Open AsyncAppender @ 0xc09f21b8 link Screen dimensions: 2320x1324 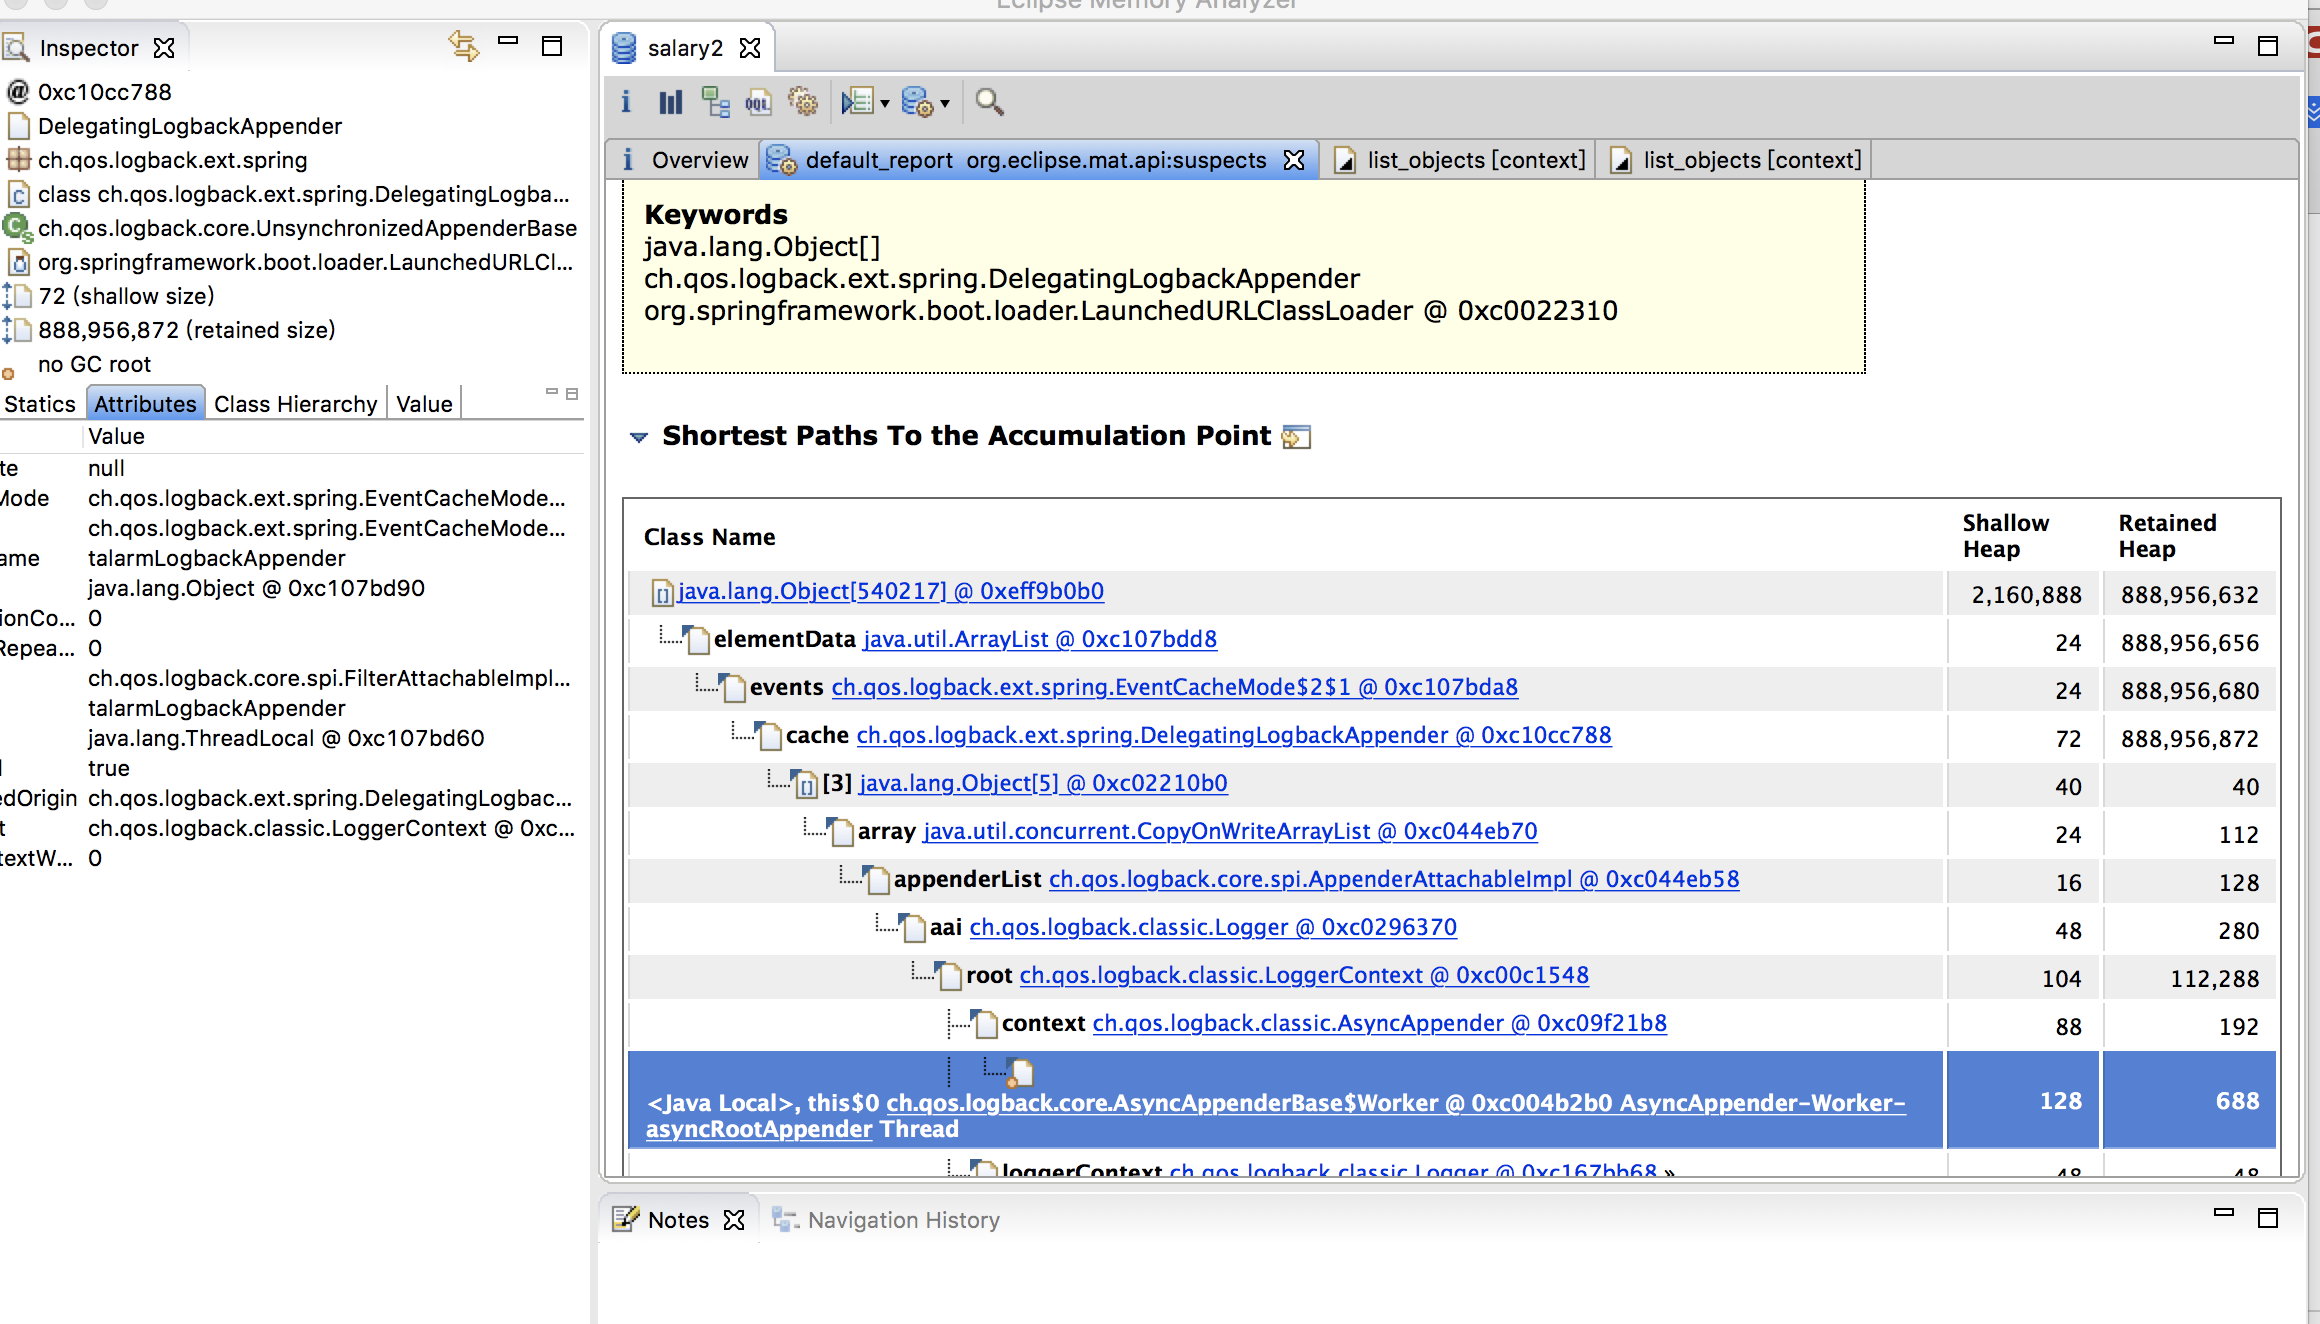click(x=1380, y=1023)
